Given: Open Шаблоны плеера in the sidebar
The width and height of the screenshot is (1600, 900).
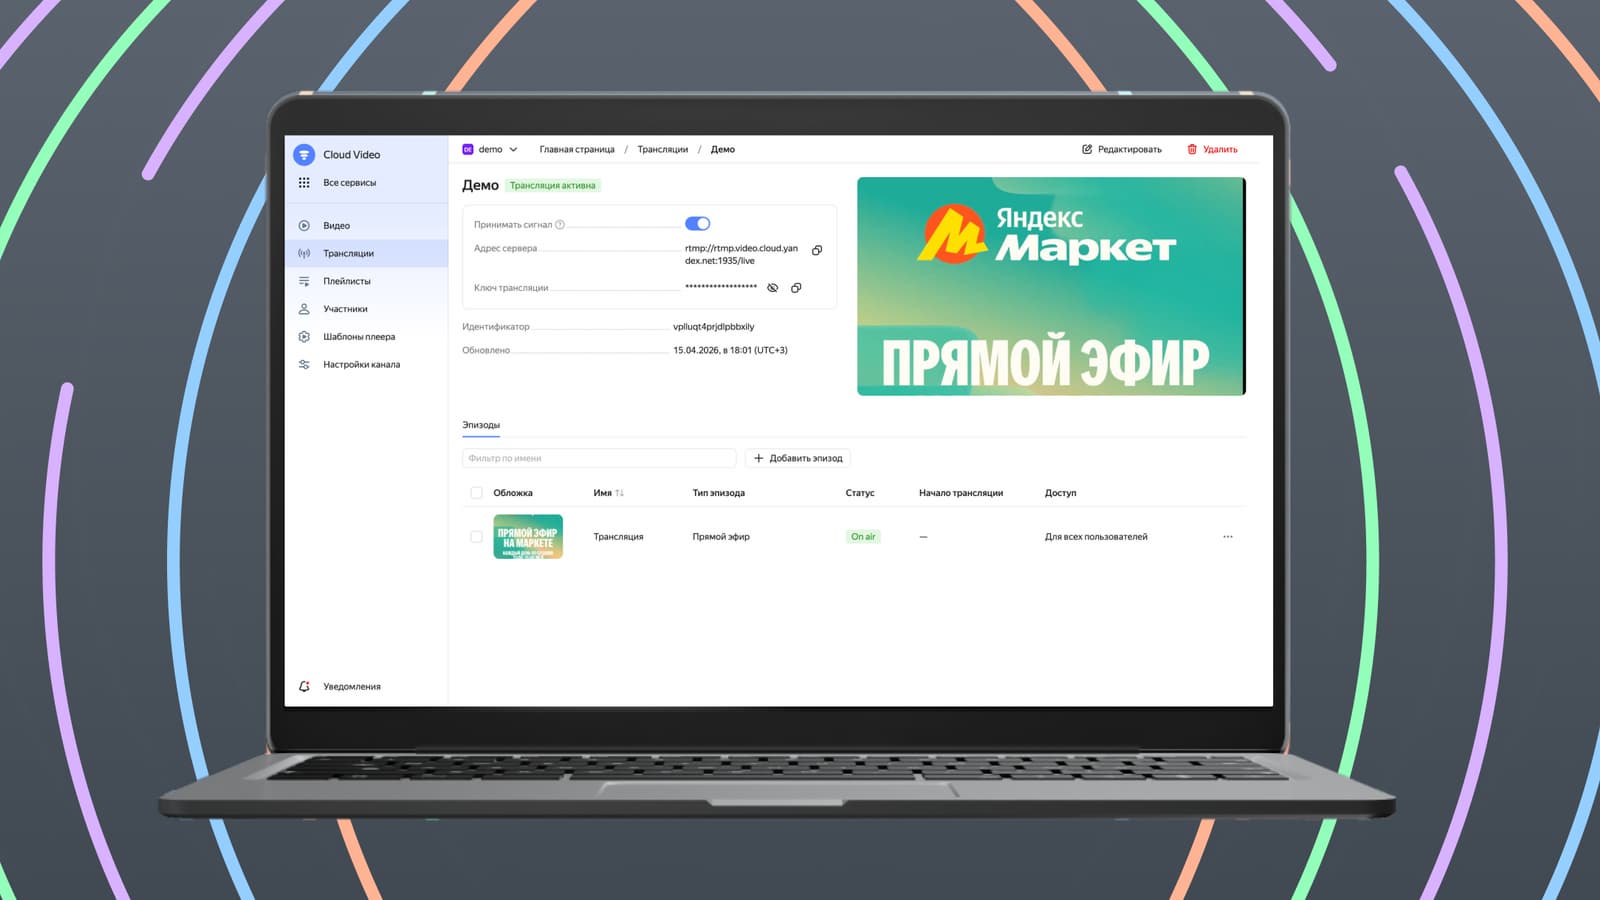Looking at the screenshot, I should click(x=366, y=337).
